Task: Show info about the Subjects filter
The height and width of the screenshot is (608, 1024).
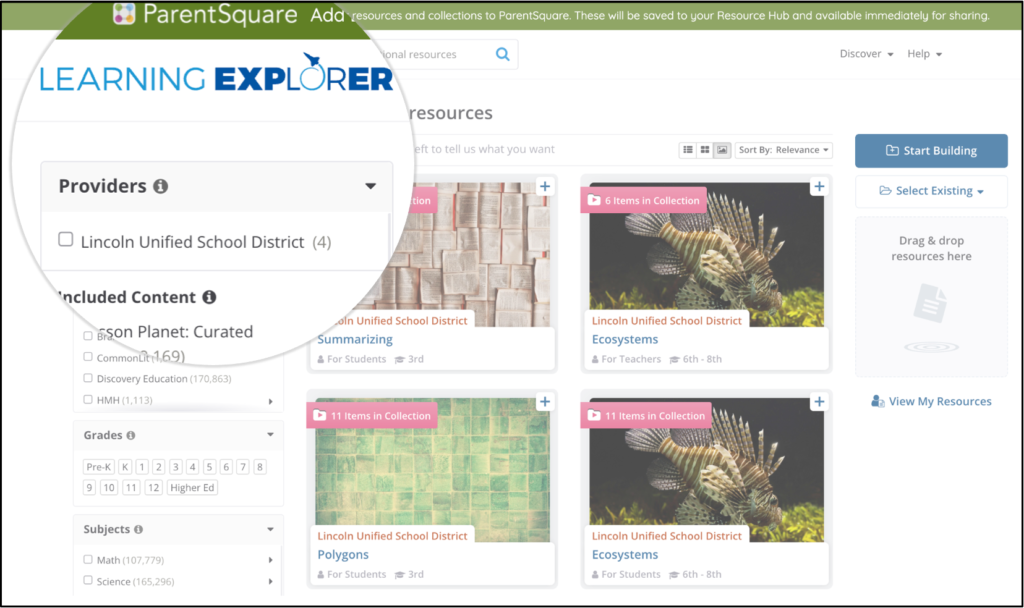Action: pyautogui.click(x=138, y=530)
